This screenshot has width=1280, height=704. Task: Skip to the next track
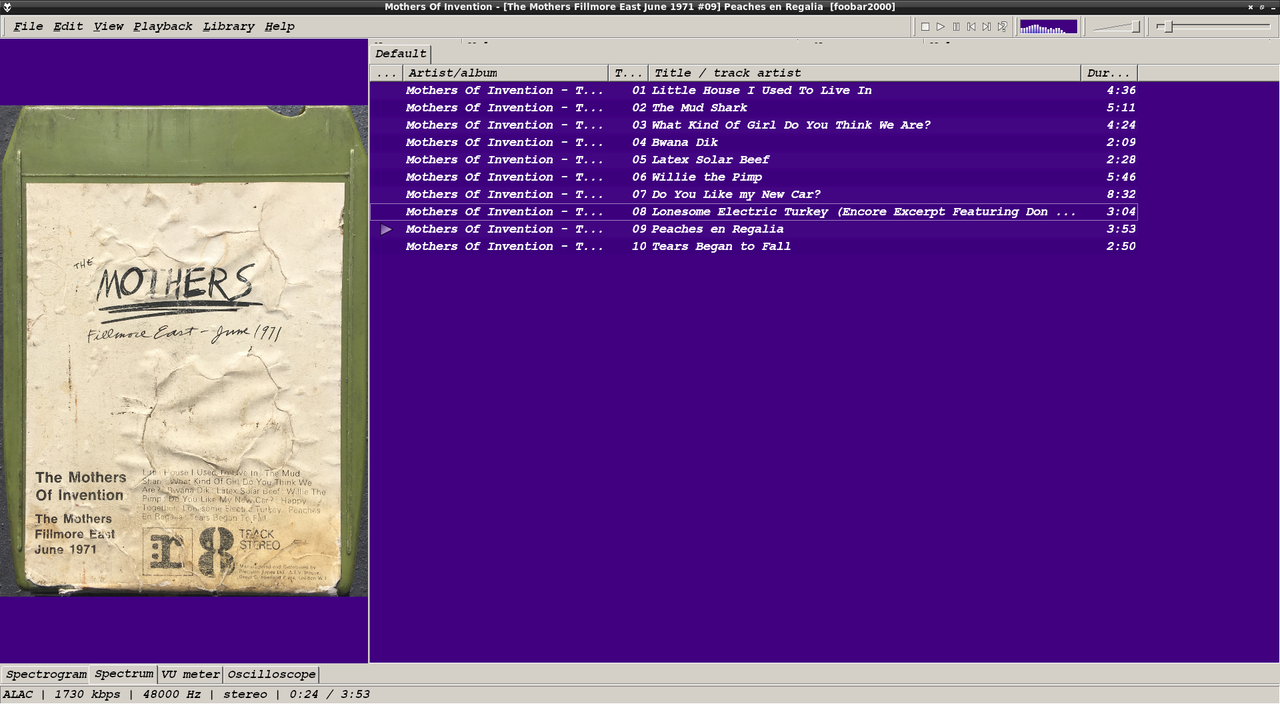point(986,27)
